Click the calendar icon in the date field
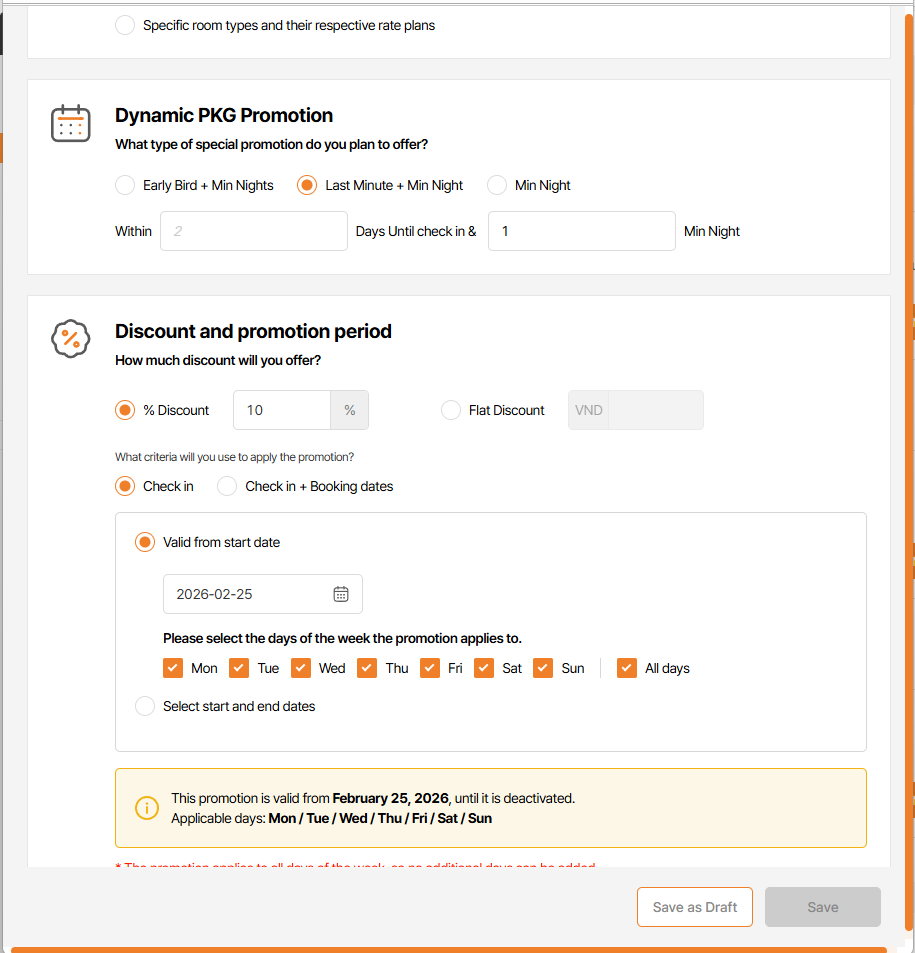 [x=341, y=594]
